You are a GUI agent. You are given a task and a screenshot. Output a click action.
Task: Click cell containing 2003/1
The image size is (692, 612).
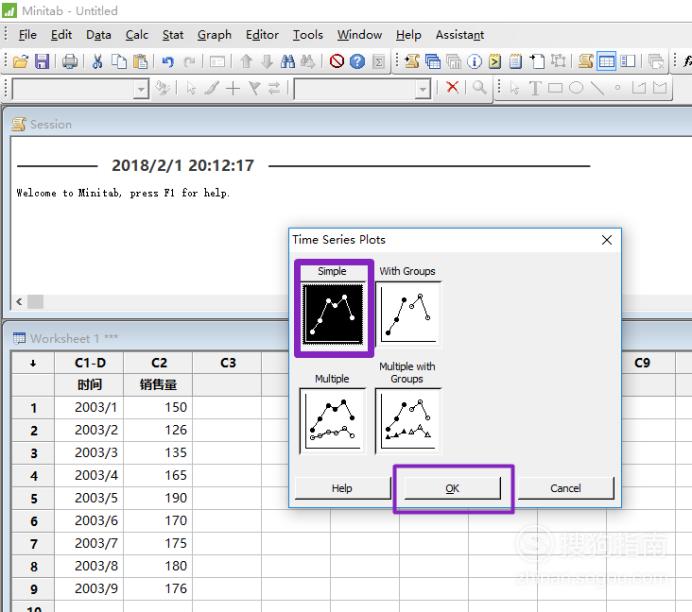pyautogui.click(x=90, y=407)
